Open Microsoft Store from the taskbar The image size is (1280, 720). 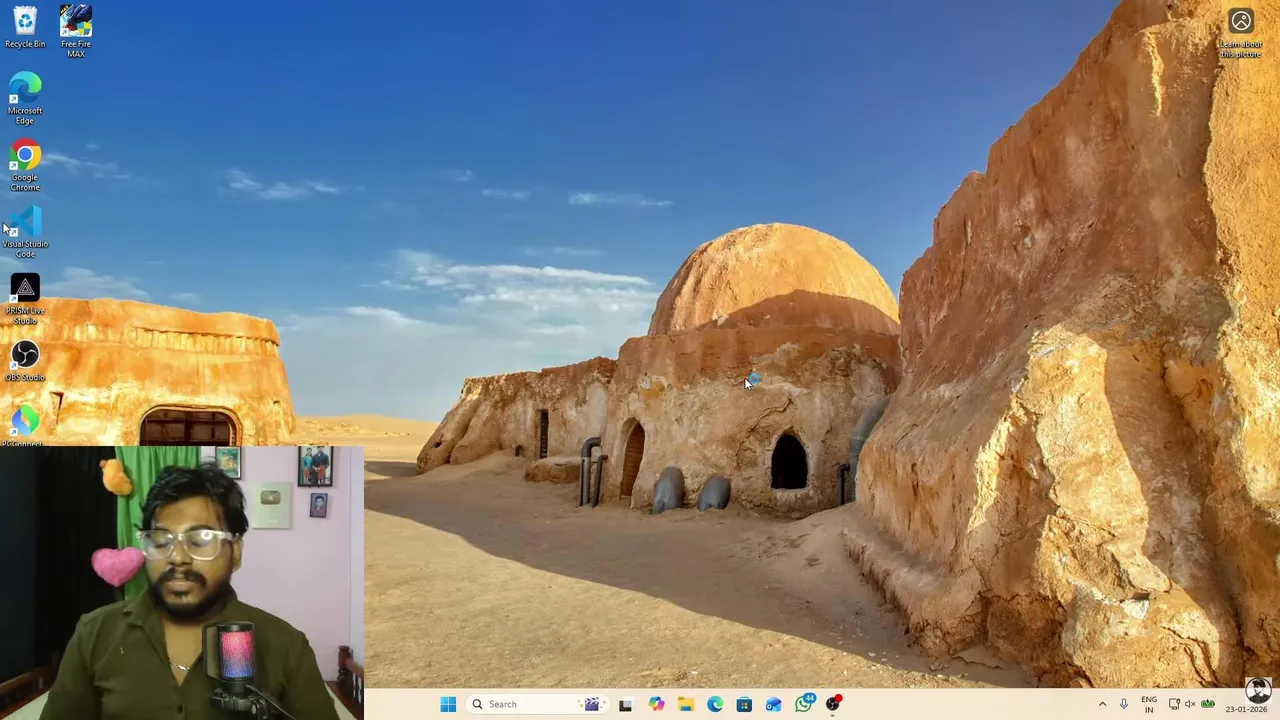point(744,704)
